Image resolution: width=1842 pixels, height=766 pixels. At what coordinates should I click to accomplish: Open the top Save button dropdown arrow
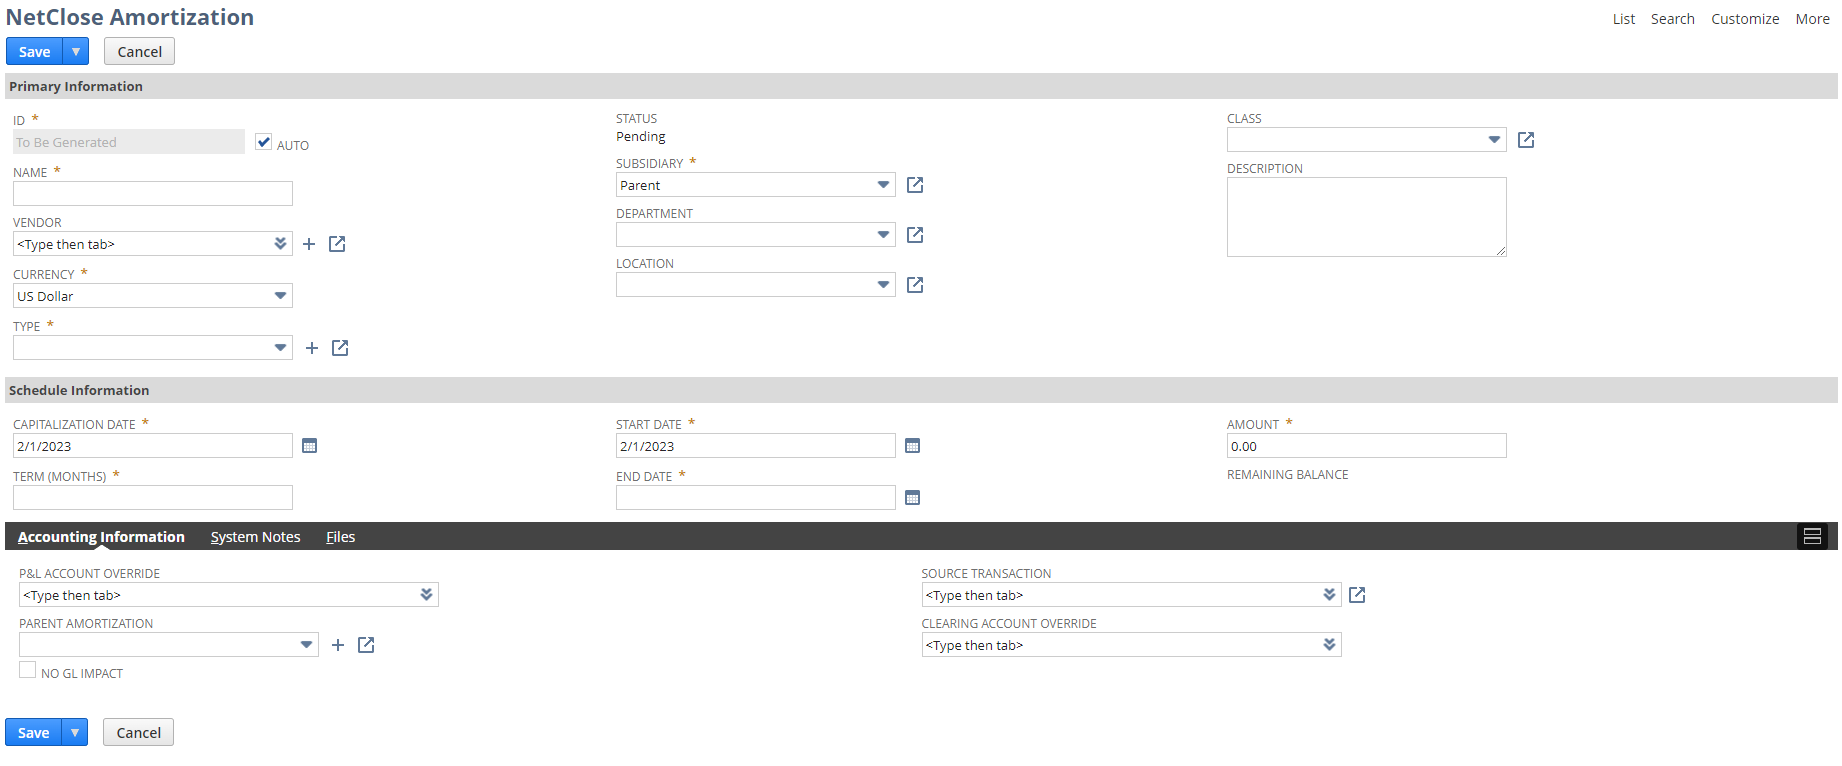click(76, 52)
